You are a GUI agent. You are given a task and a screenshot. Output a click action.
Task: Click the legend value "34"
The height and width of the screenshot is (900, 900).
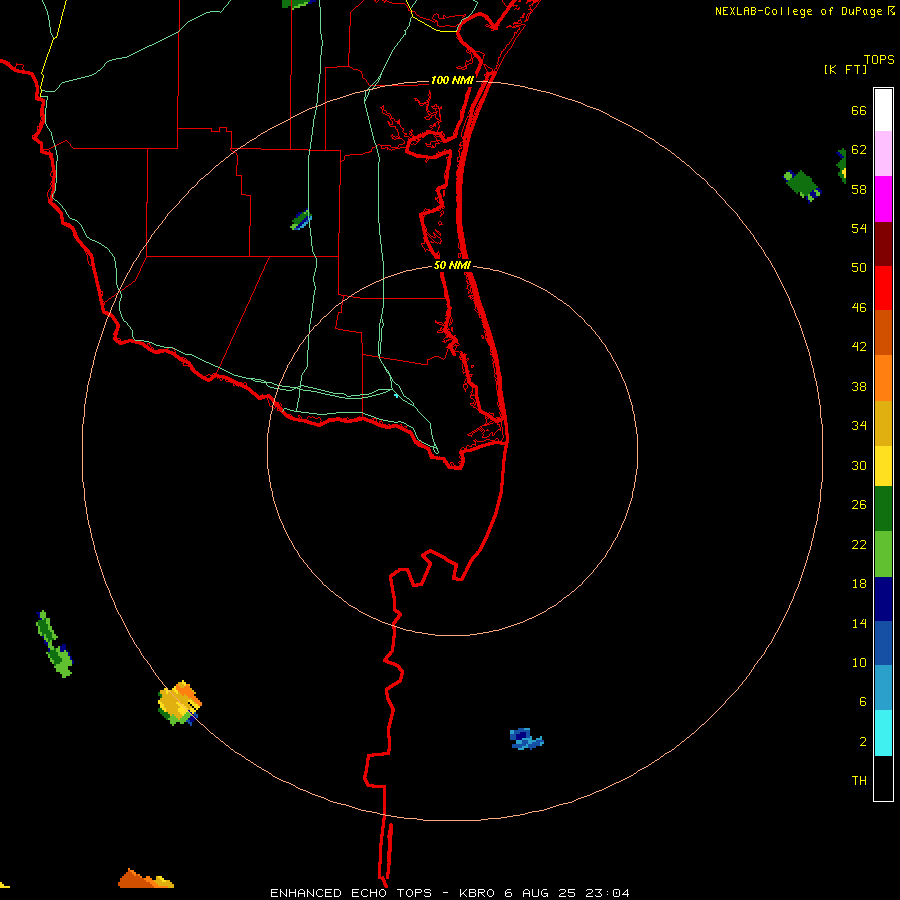point(859,426)
